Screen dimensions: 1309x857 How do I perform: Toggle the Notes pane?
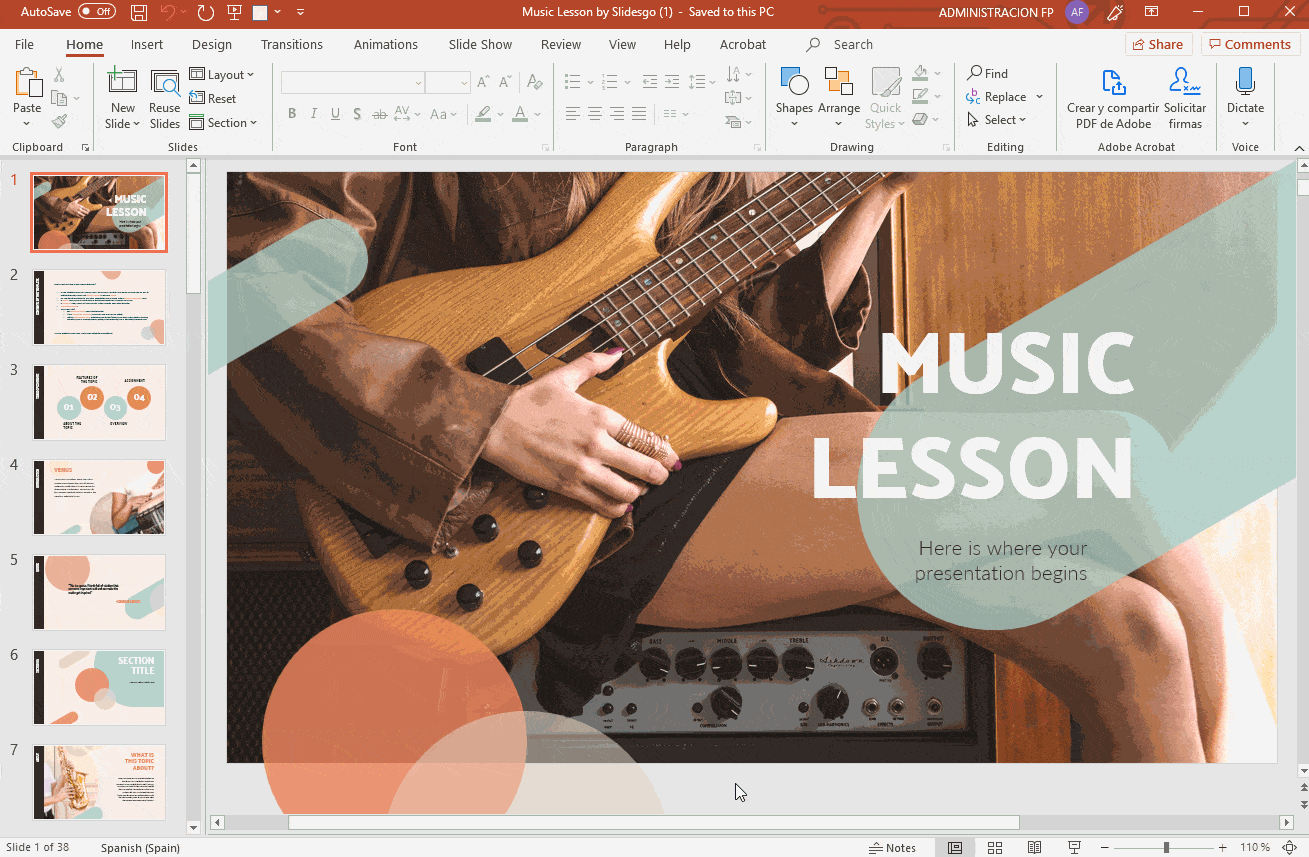[892, 848]
